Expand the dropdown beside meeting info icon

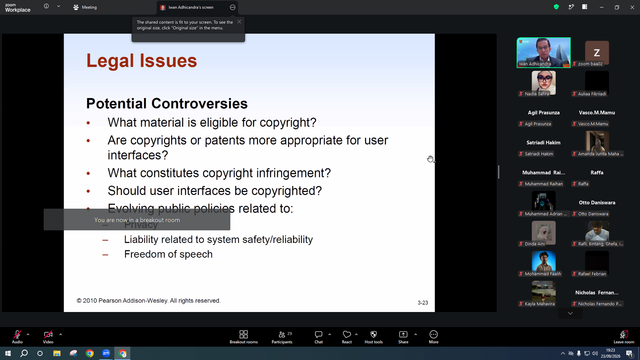(58, 7)
